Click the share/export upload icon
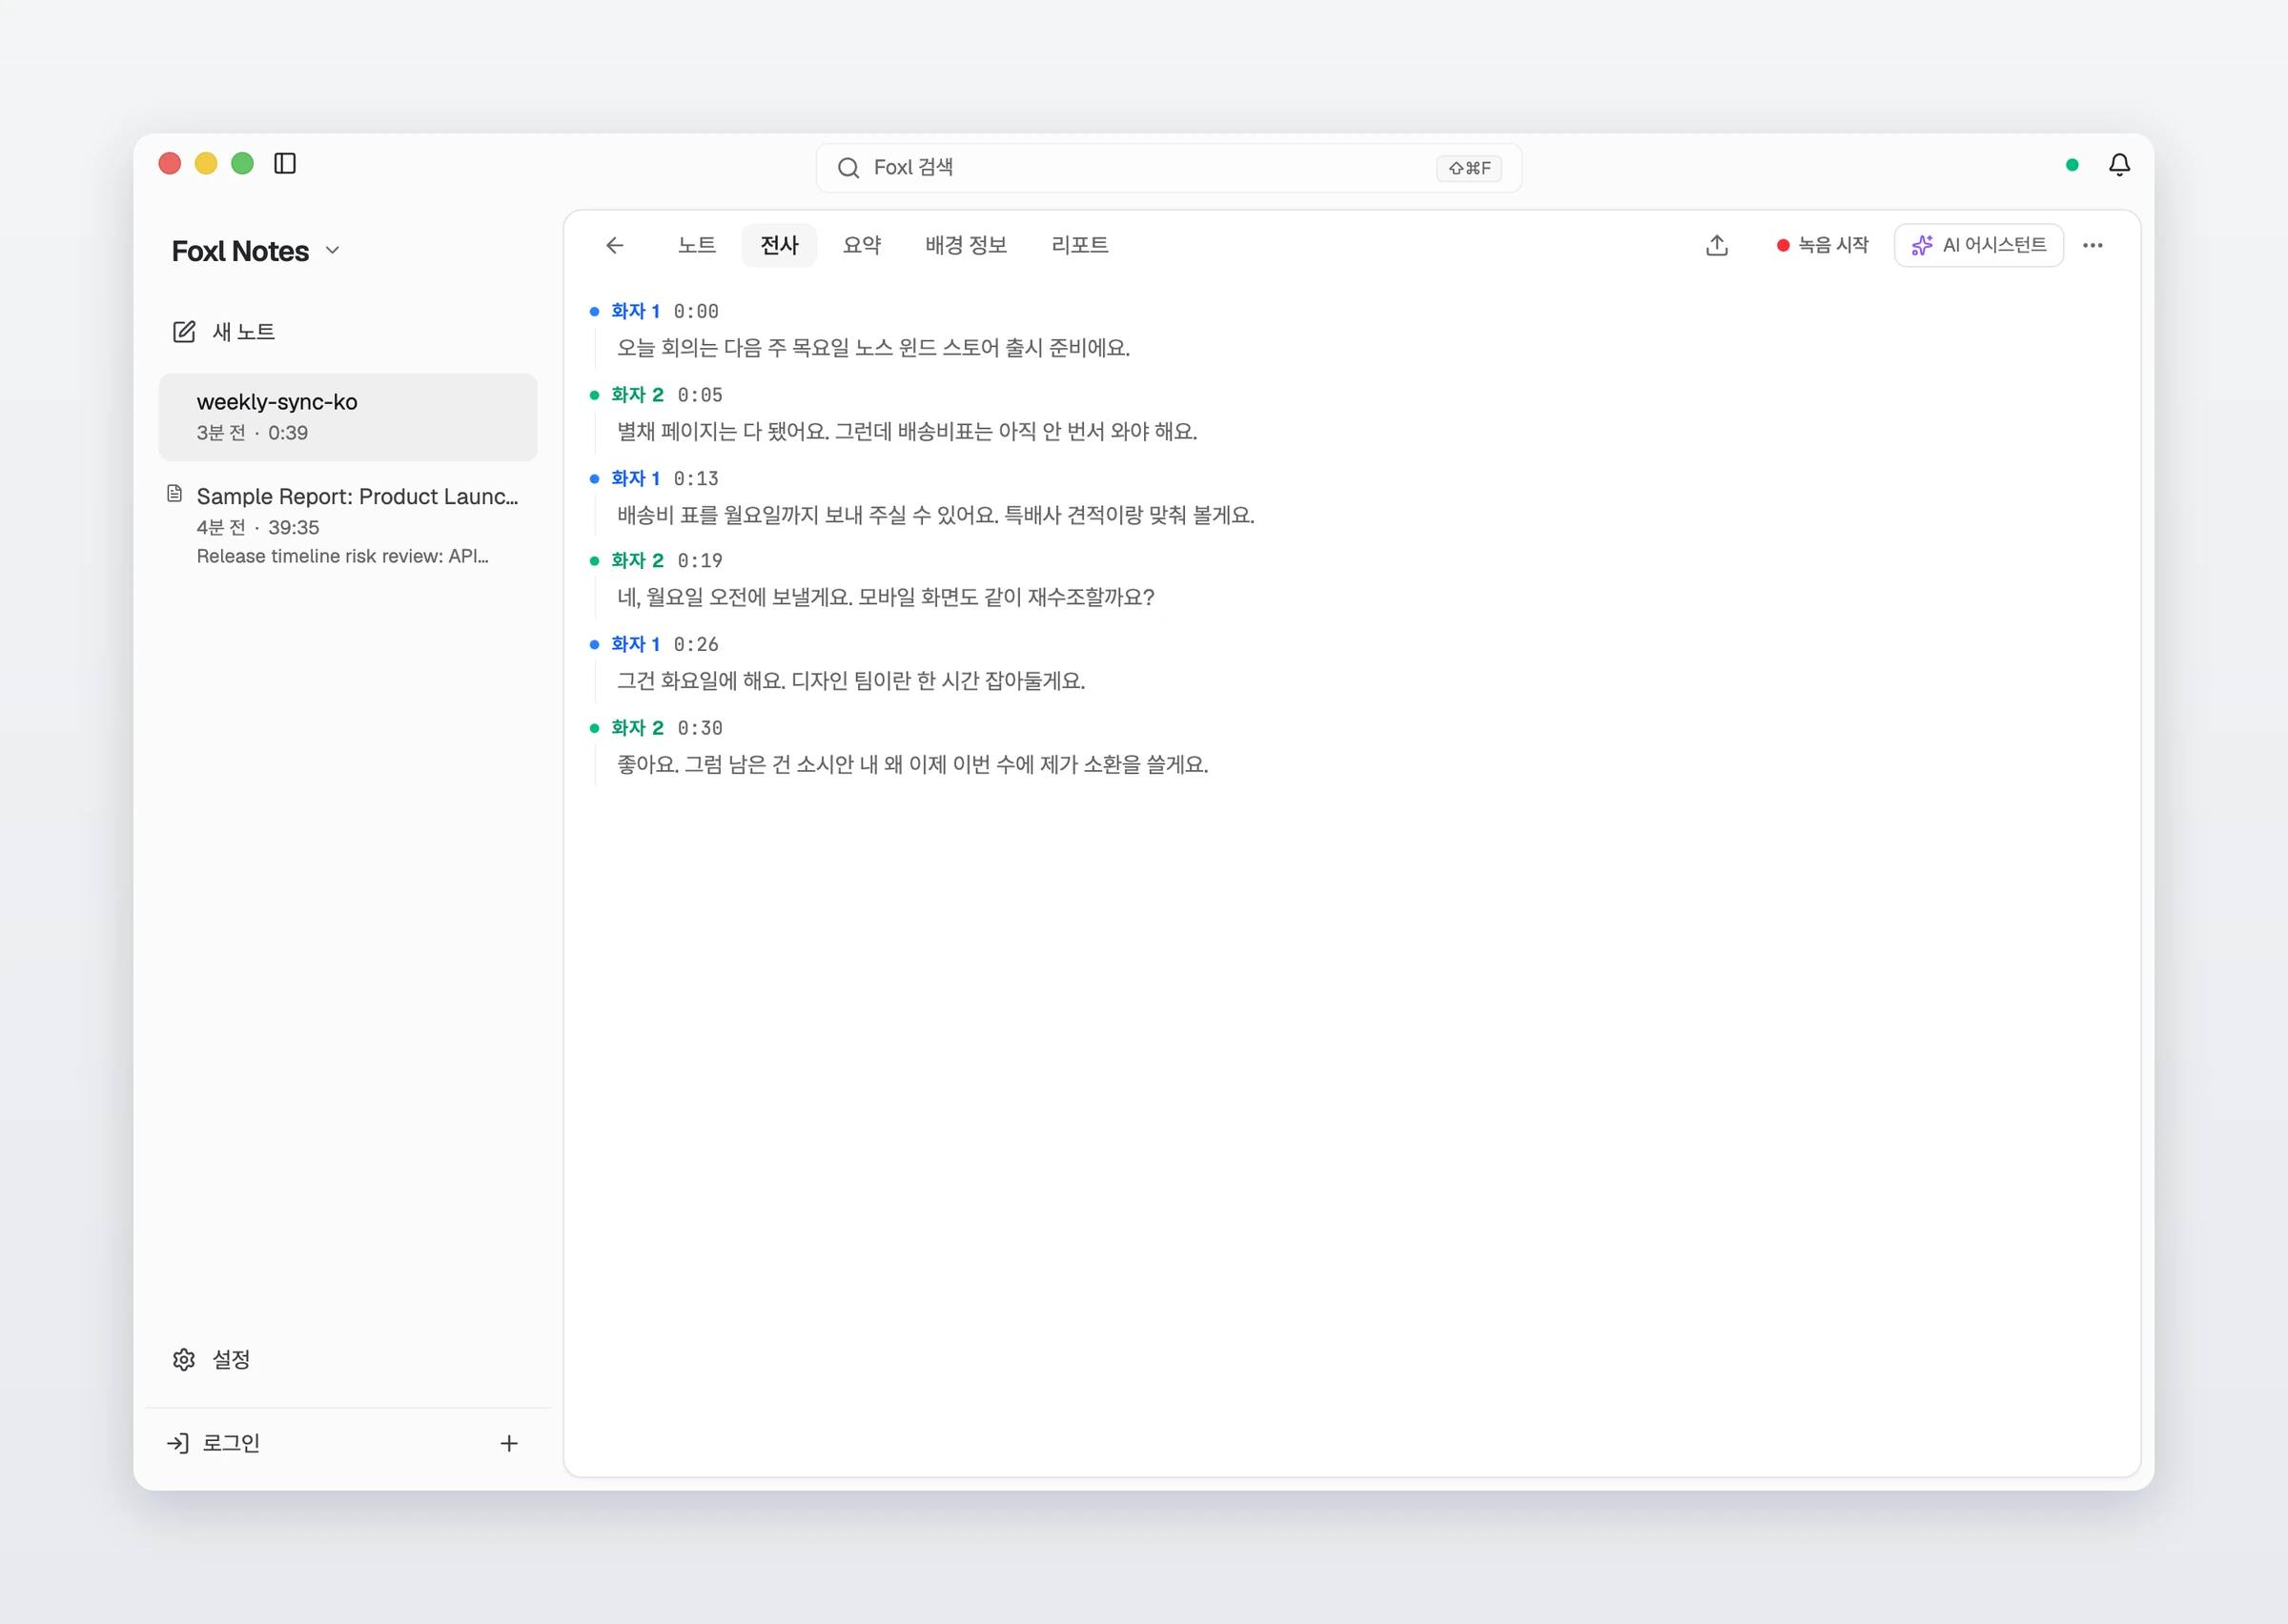Screen dimensions: 2288x1624 (x=1717, y=245)
